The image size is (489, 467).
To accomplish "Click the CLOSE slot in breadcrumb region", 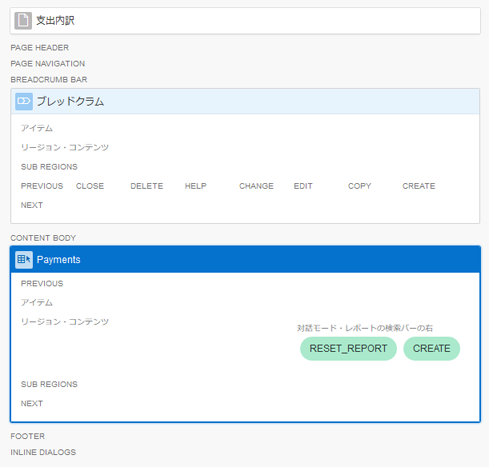I will tap(90, 186).
